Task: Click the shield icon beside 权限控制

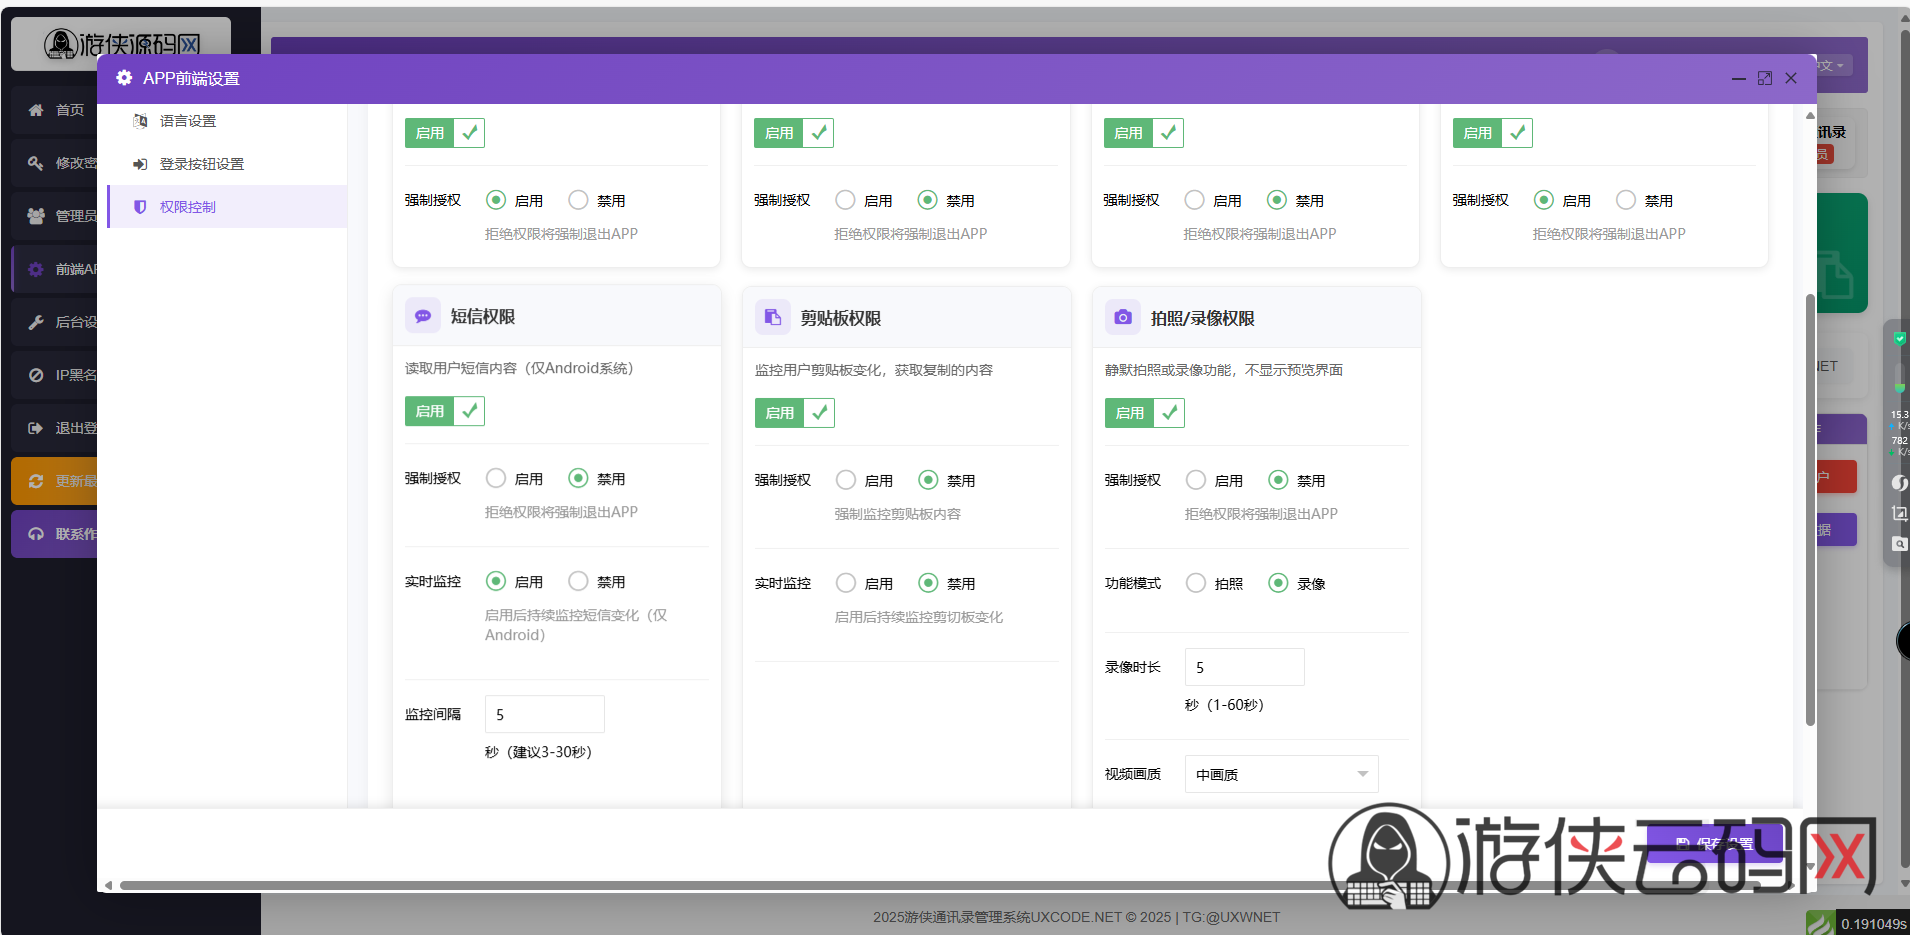Action: click(140, 207)
